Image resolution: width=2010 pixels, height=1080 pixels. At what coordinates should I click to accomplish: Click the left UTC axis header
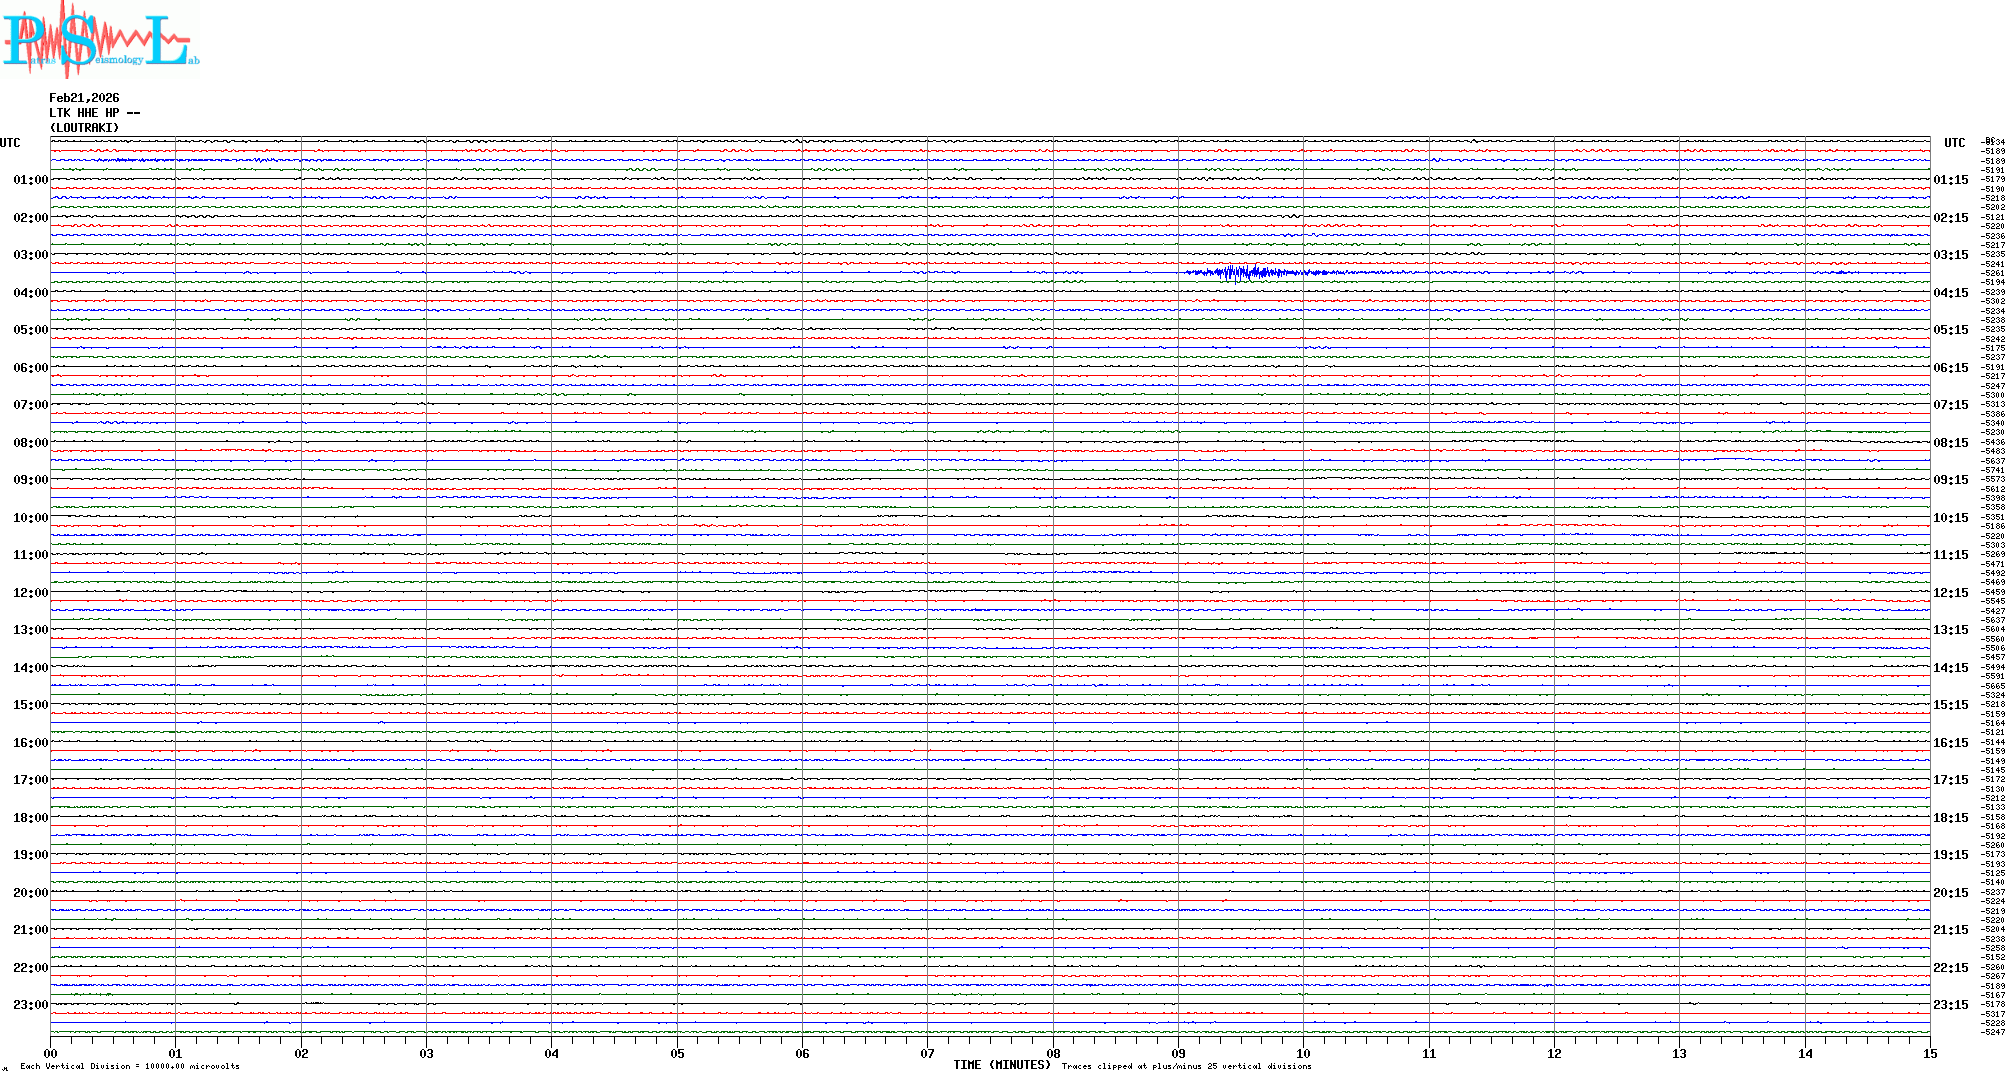(10, 143)
